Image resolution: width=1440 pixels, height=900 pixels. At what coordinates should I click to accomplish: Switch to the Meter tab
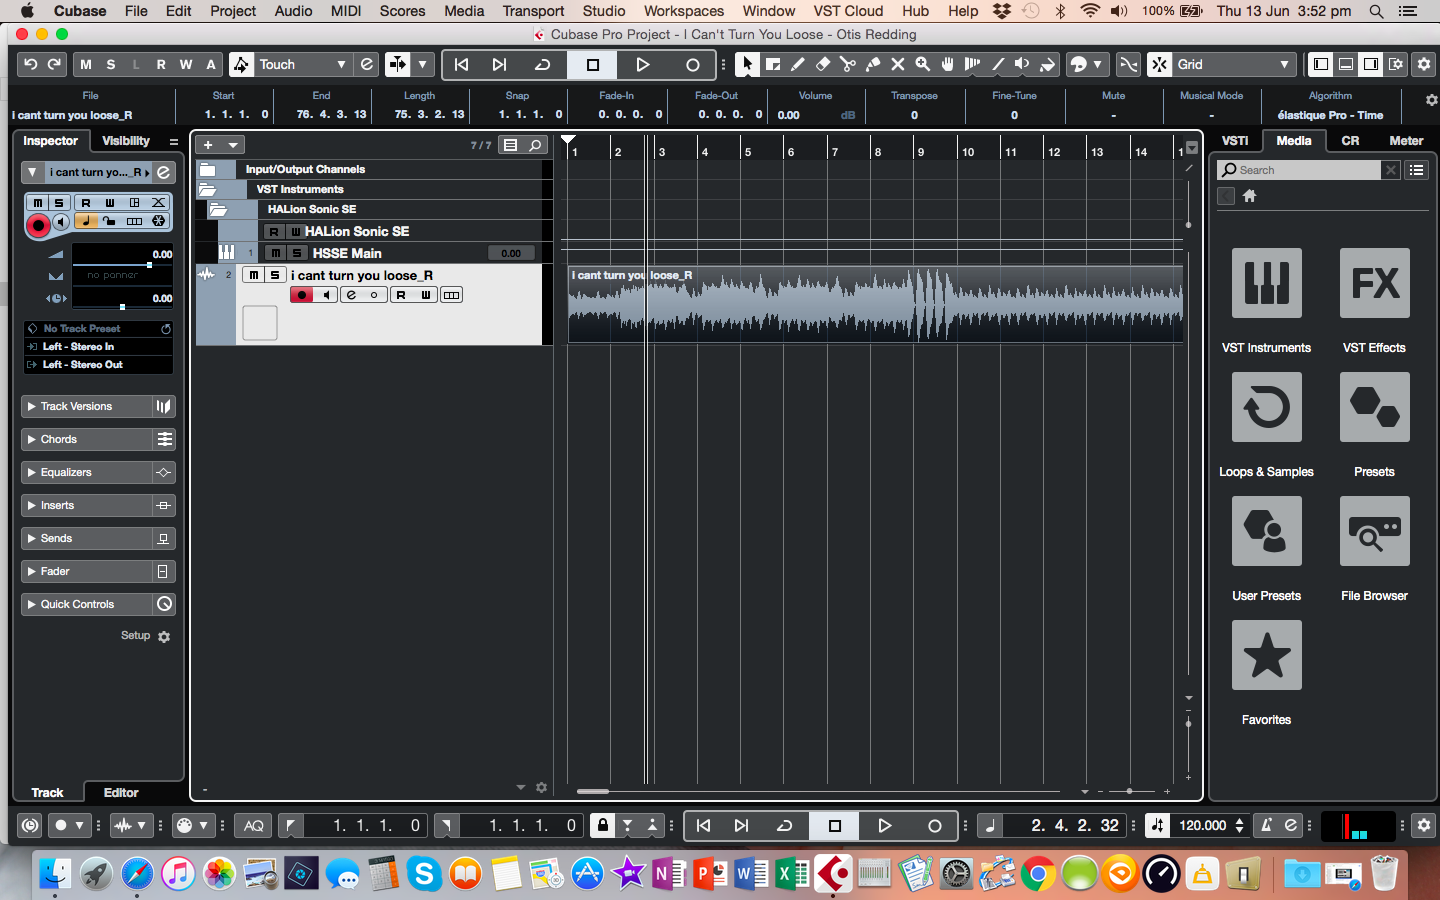1406,141
